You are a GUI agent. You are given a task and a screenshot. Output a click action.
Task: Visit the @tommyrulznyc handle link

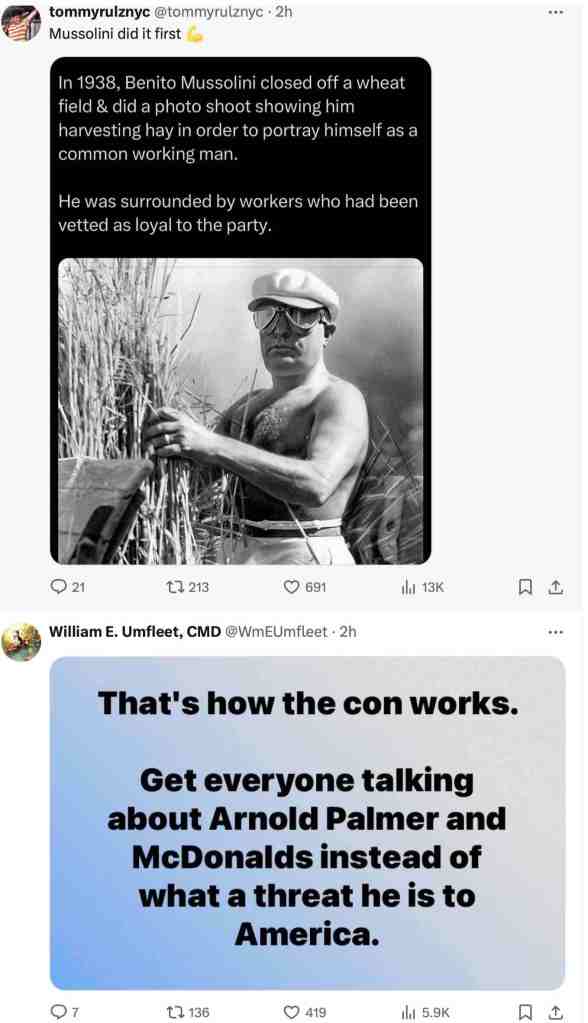[208, 12]
